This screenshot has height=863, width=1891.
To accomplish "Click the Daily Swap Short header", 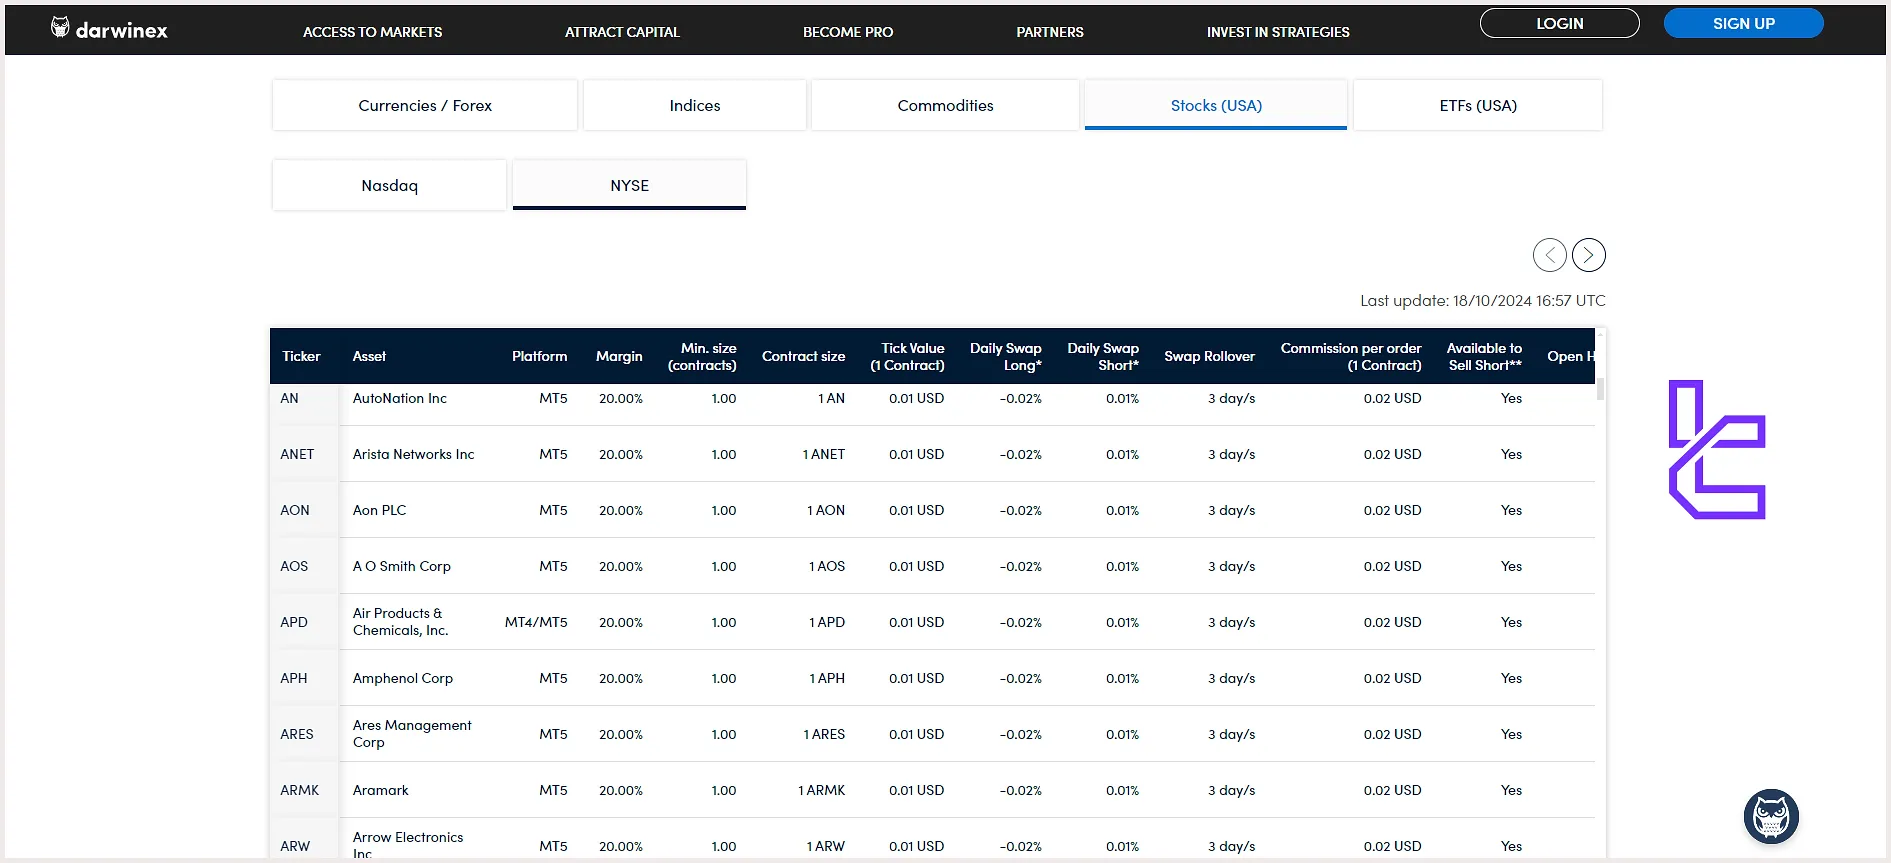I will click(1103, 356).
